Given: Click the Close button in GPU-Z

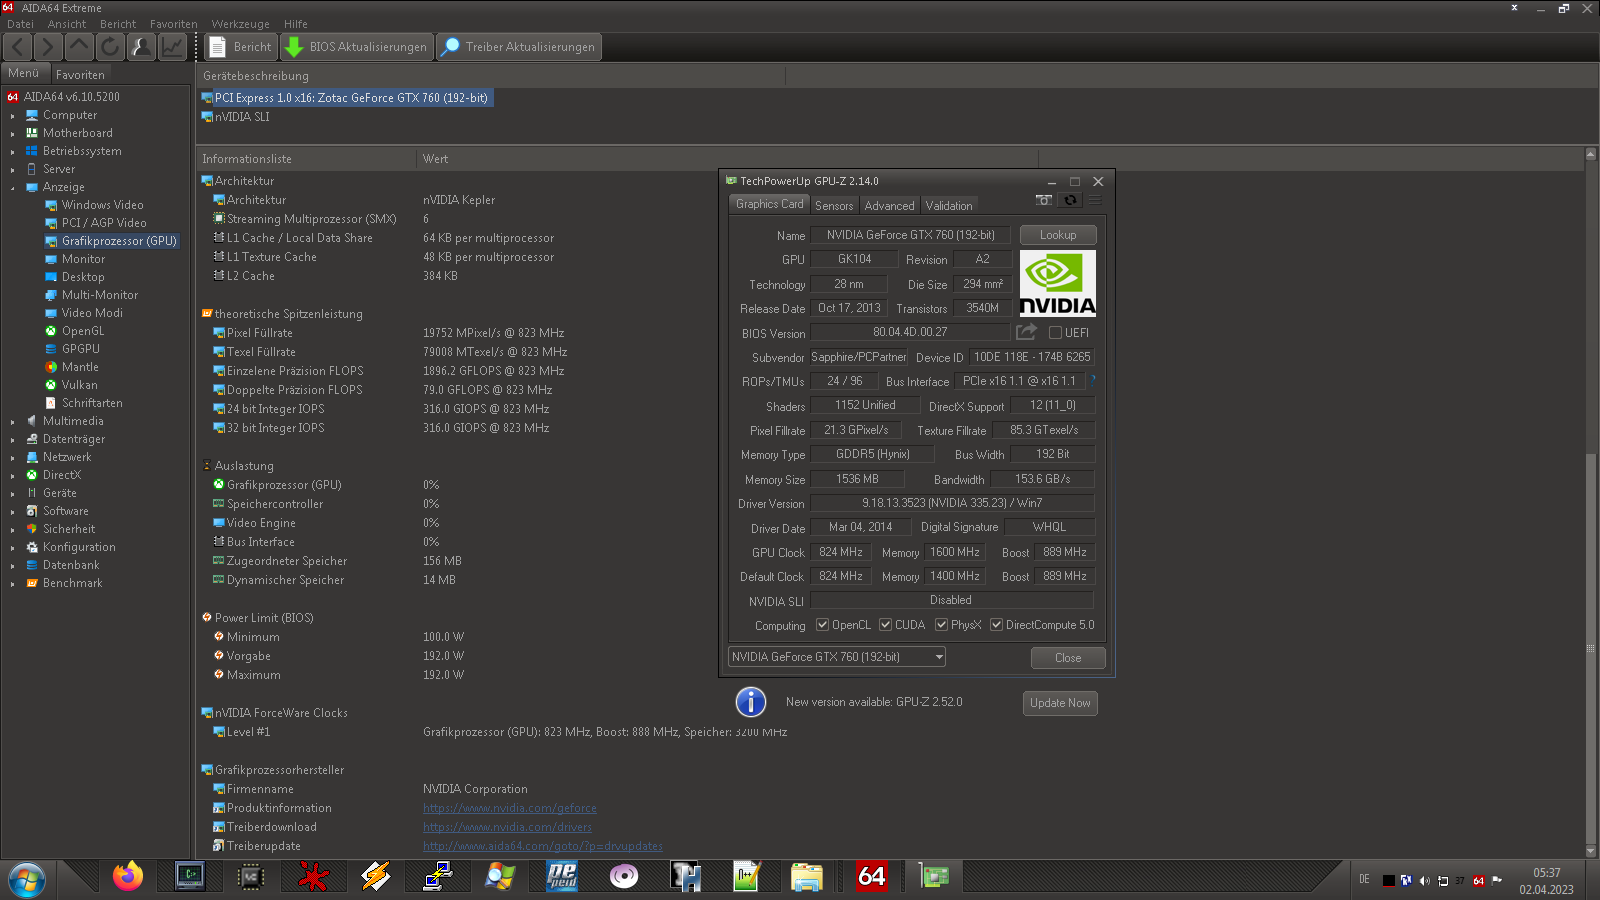Looking at the screenshot, I should coord(1068,657).
